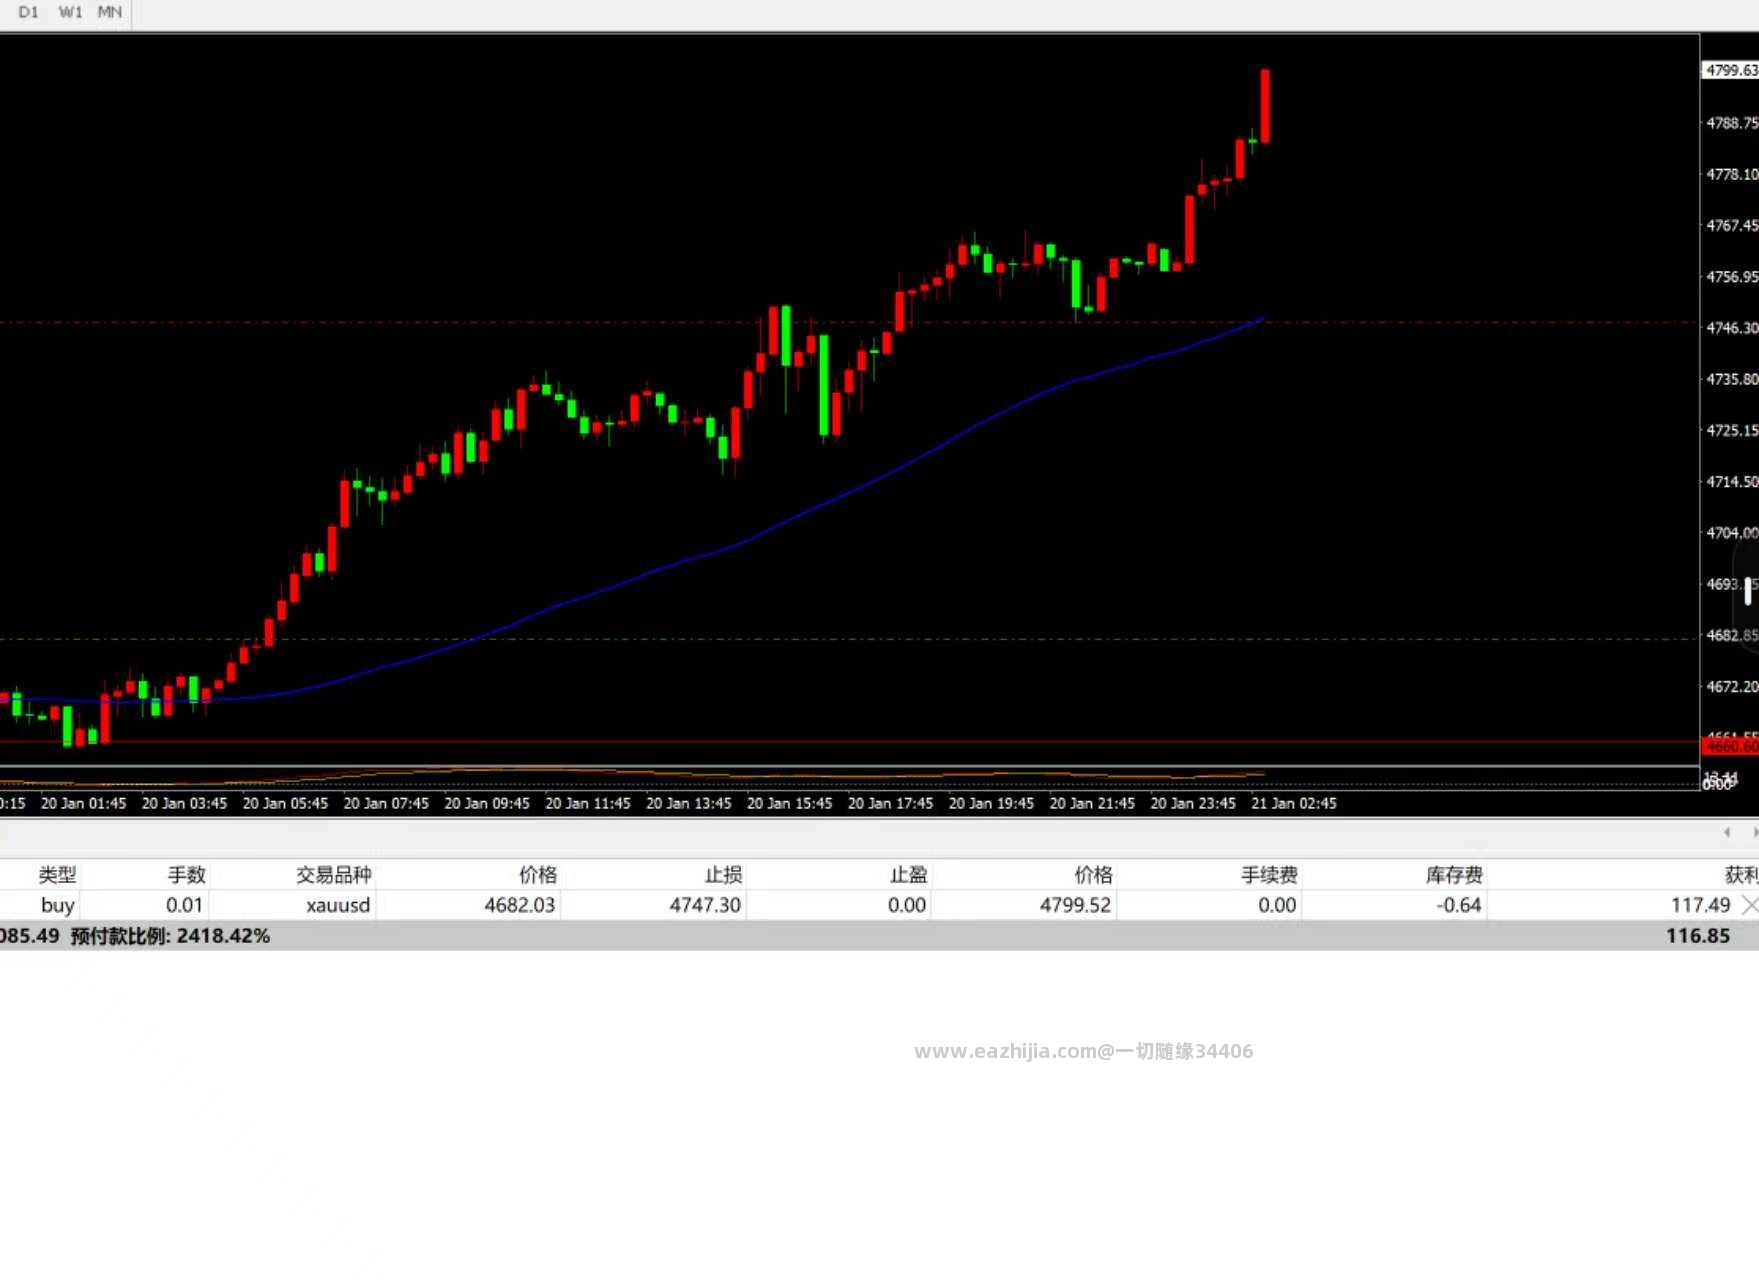The image size is (1759, 1280).
Task: Click the left scroll arrow below the chart
Action: point(1727,832)
